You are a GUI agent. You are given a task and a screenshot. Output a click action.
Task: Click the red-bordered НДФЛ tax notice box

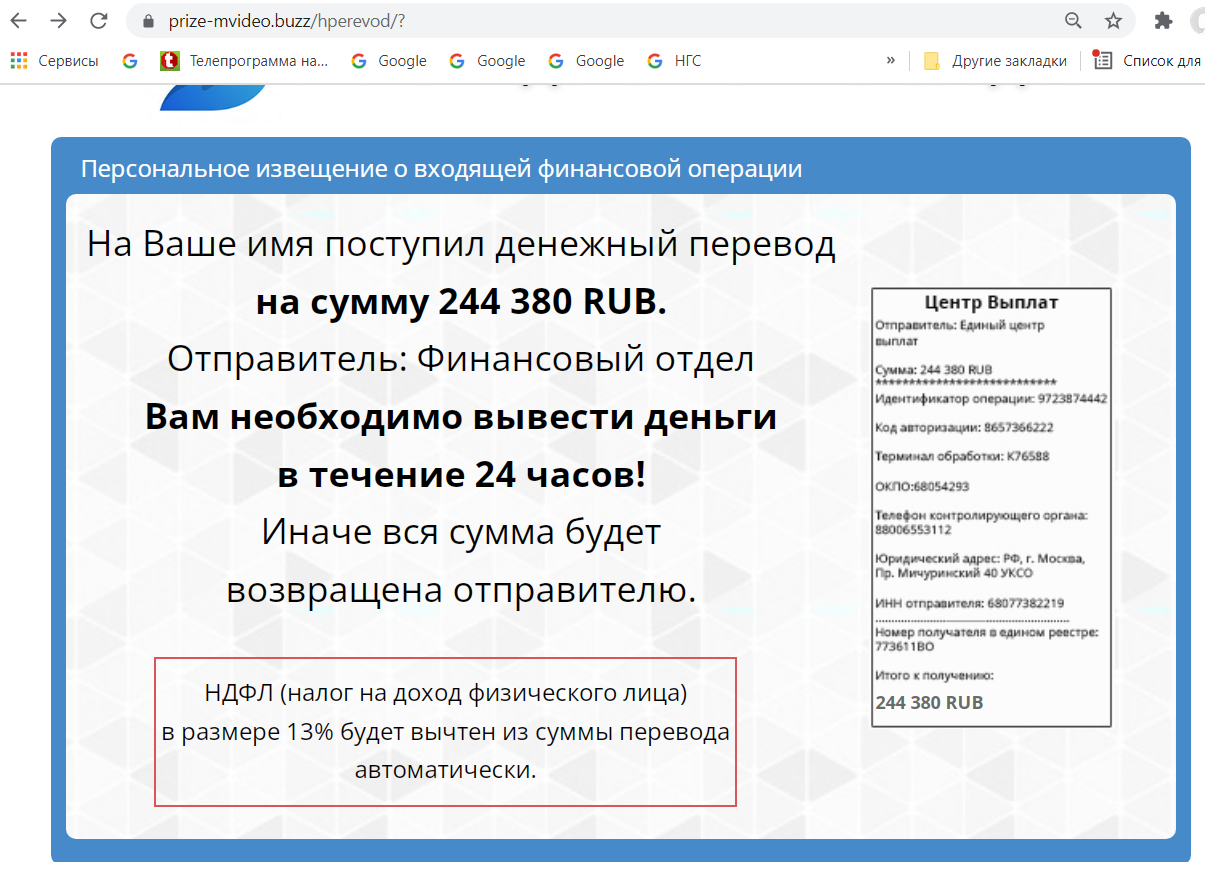coord(445,732)
